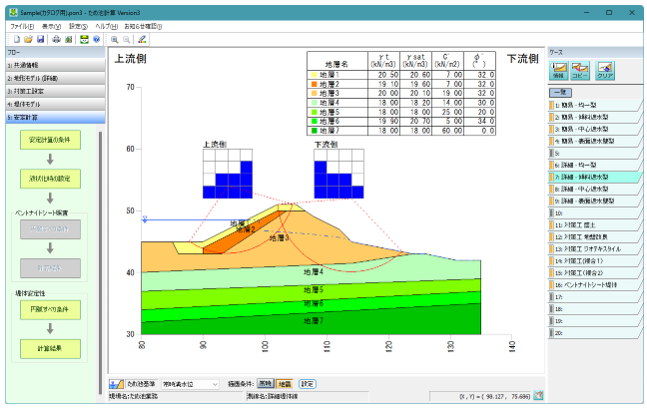Click the コピー case icon button
The height and width of the screenshot is (408, 647).
coord(580,71)
